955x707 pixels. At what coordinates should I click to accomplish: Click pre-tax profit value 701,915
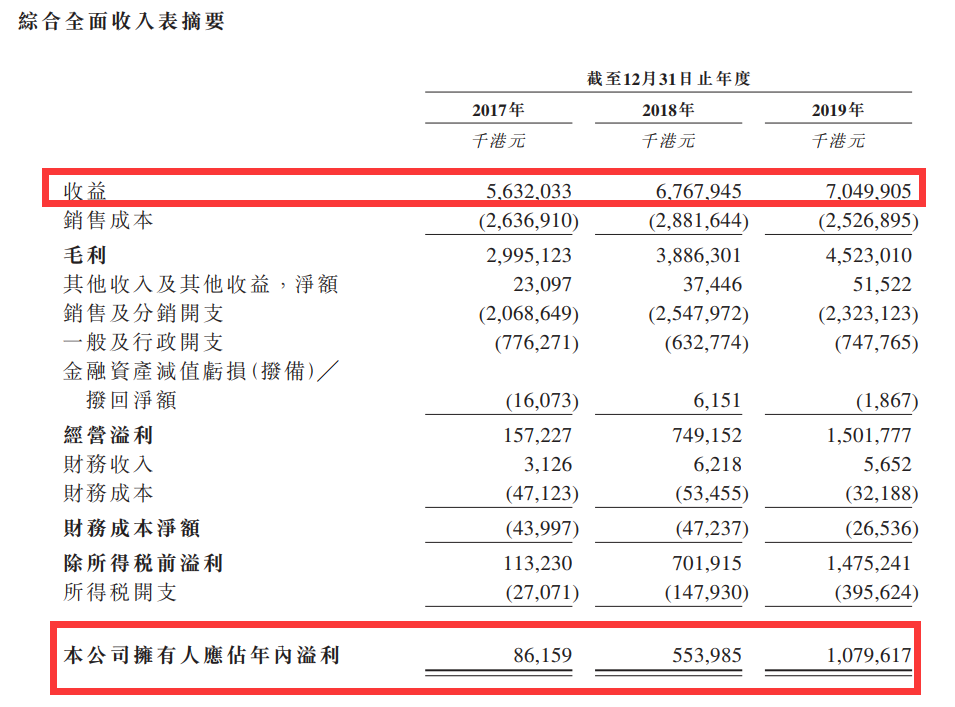tap(707, 563)
